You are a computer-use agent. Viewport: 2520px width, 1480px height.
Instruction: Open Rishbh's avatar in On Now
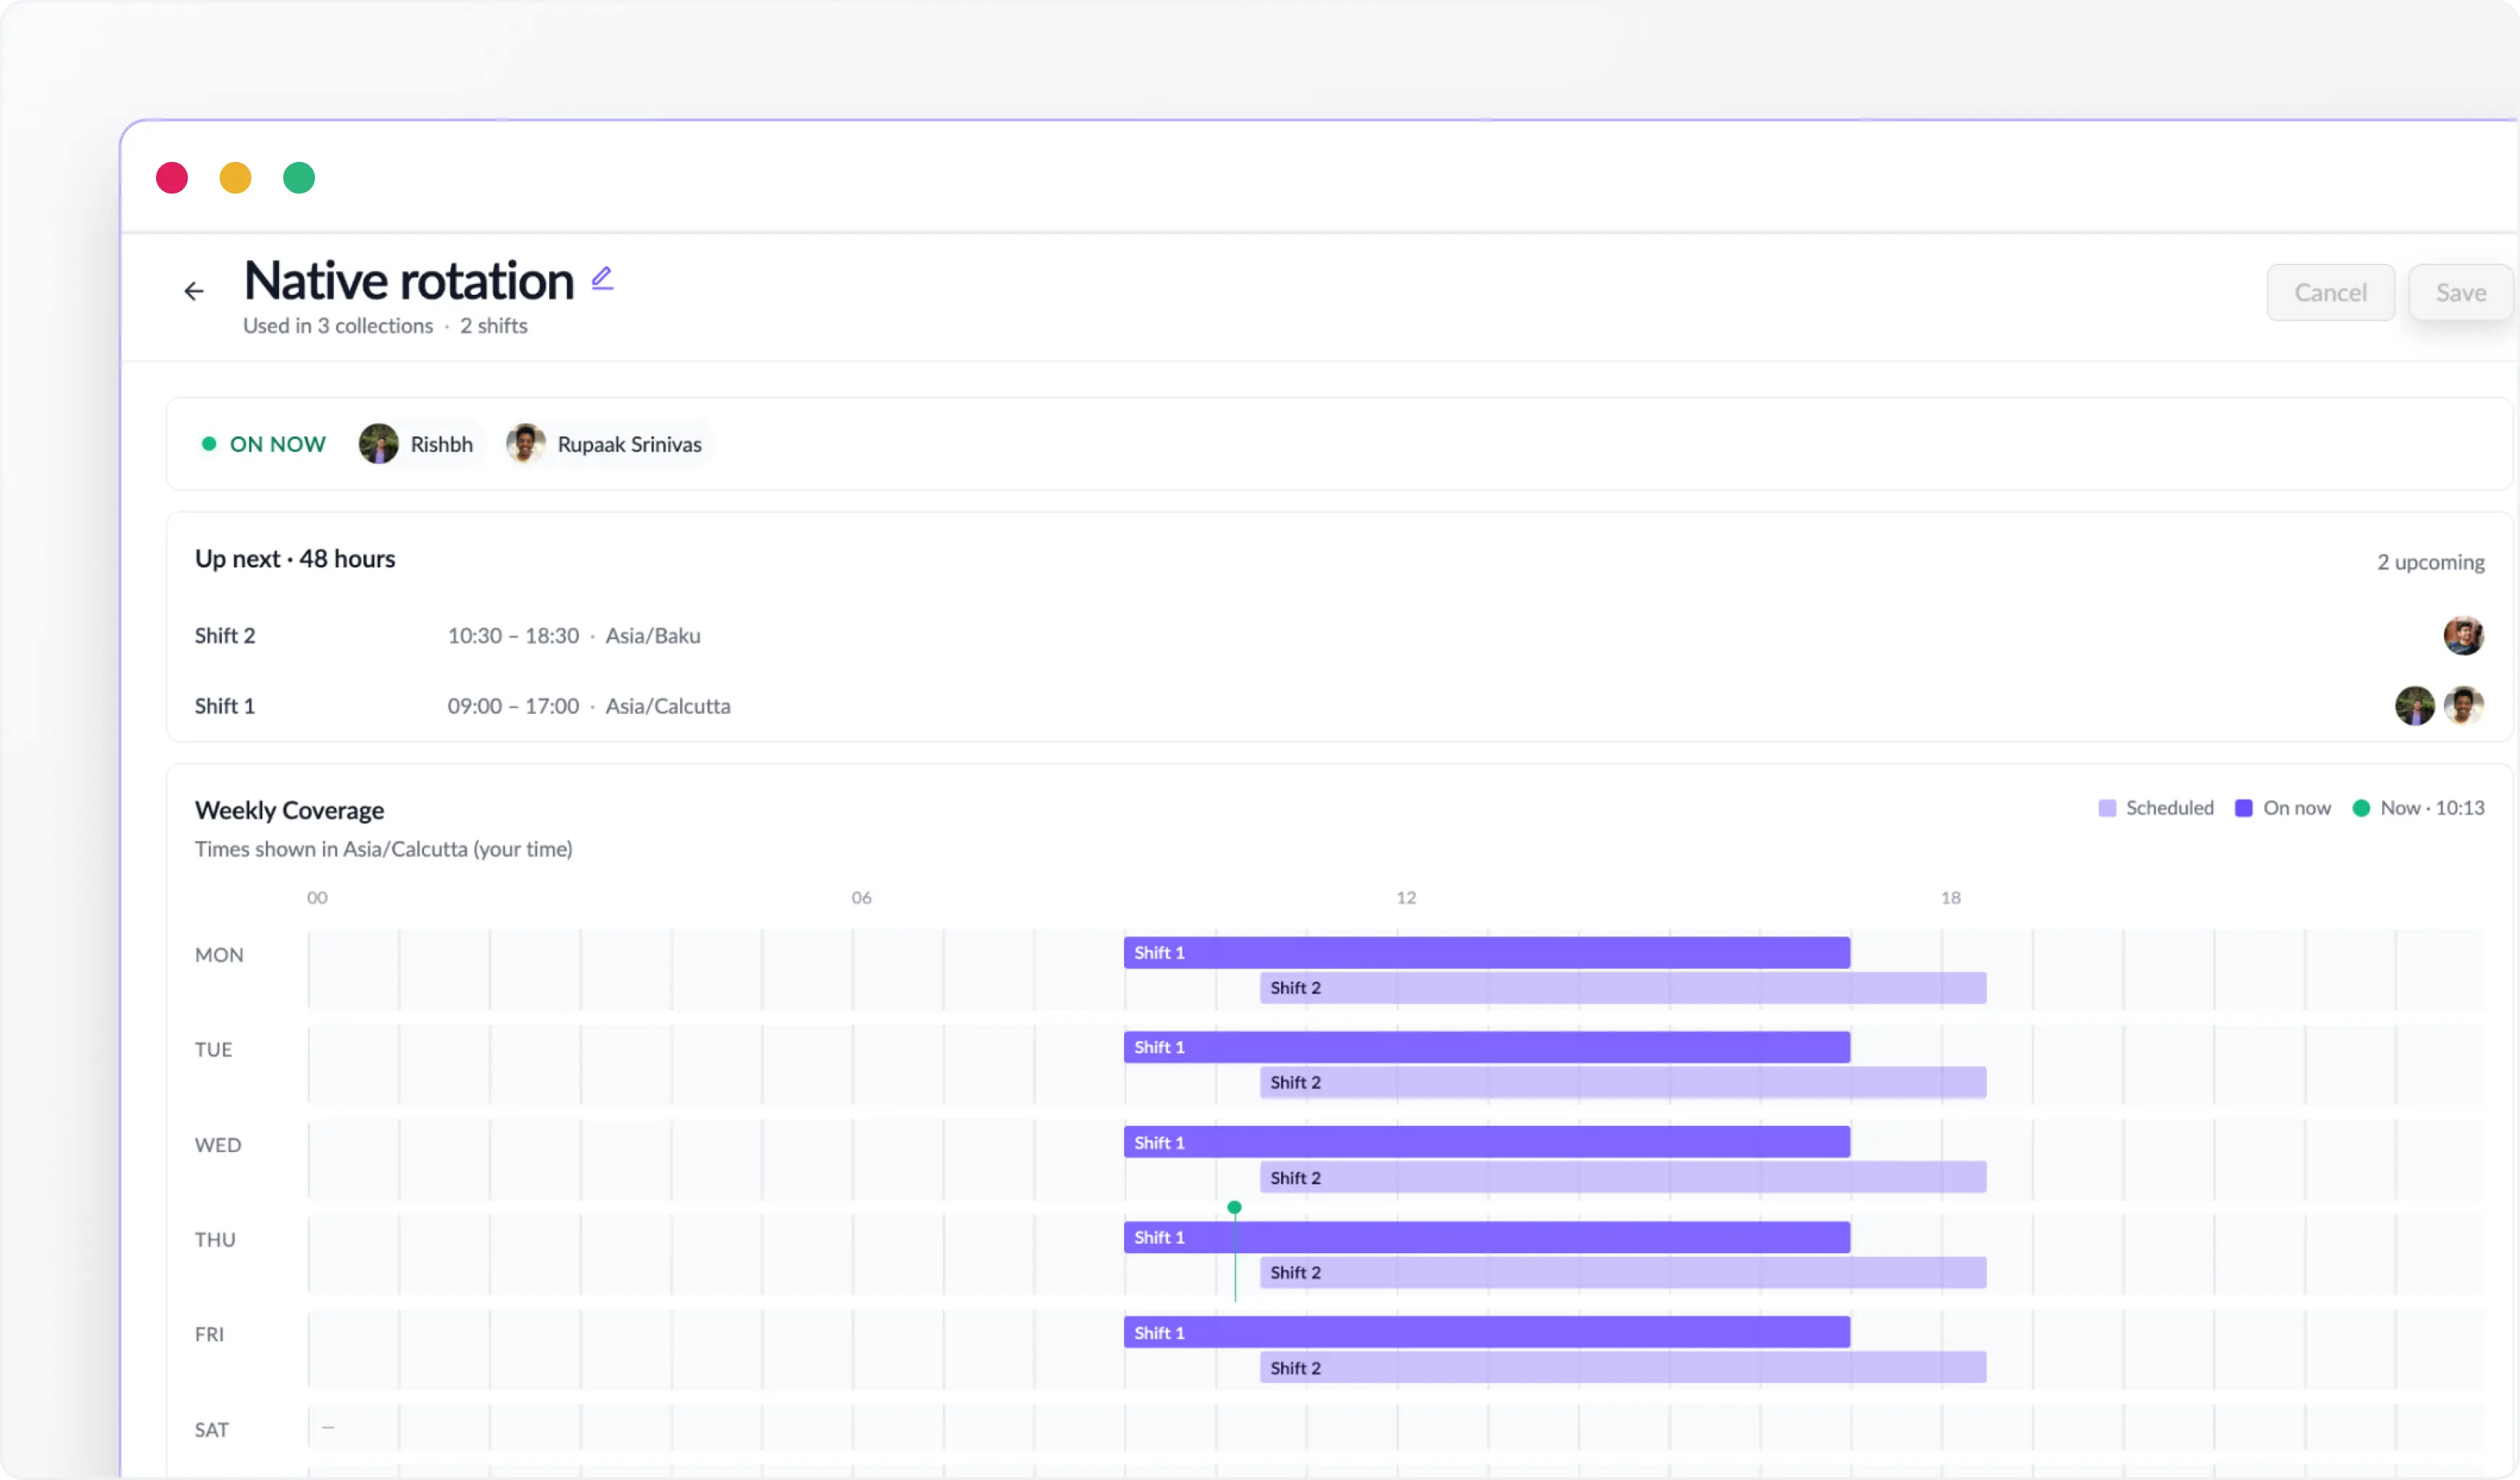coord(379,444)
